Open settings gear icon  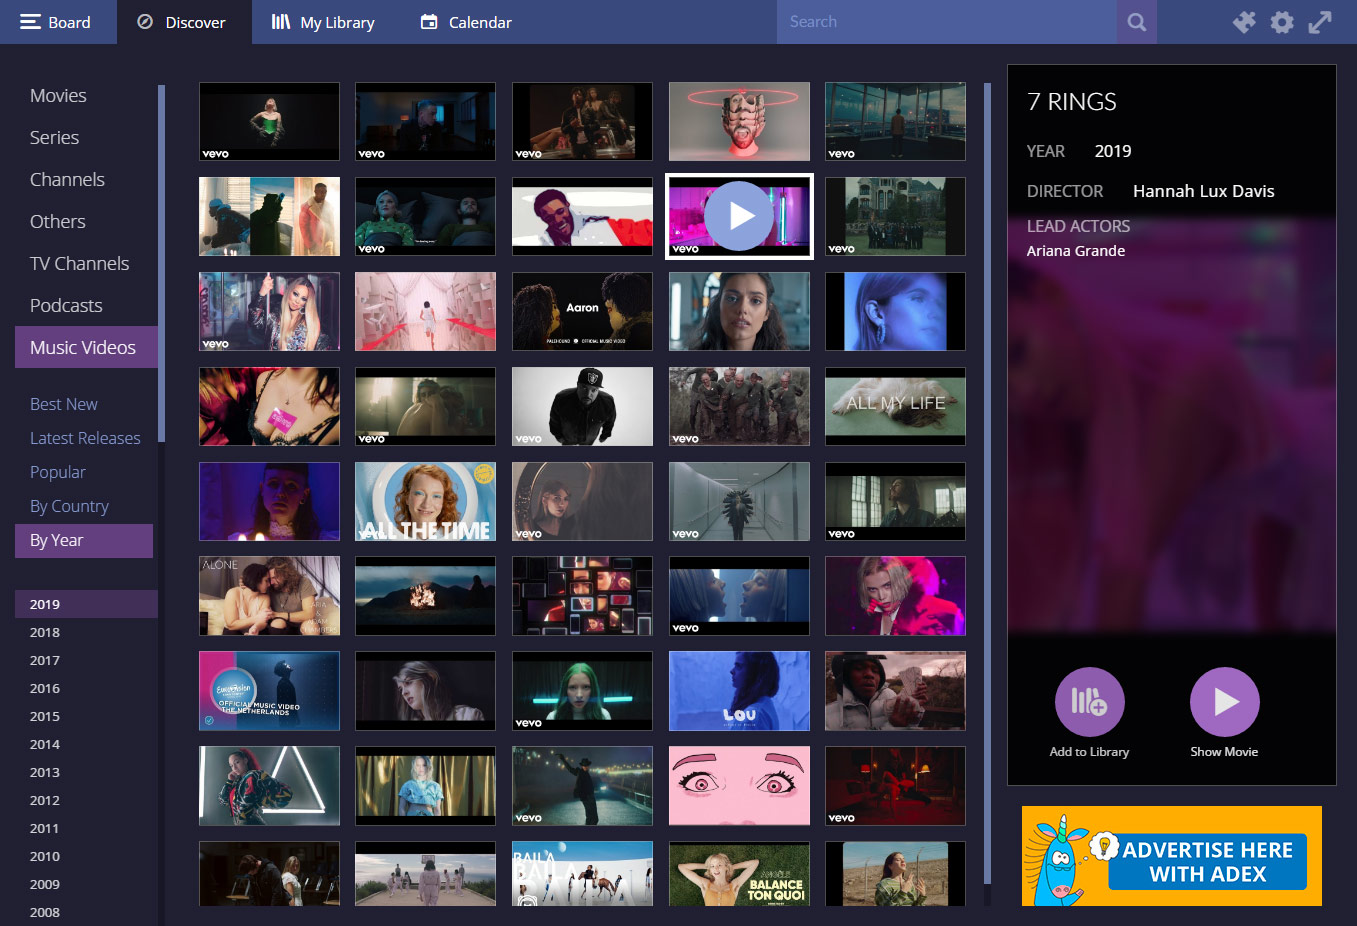pyautogui.click(x=1282, y=22)
